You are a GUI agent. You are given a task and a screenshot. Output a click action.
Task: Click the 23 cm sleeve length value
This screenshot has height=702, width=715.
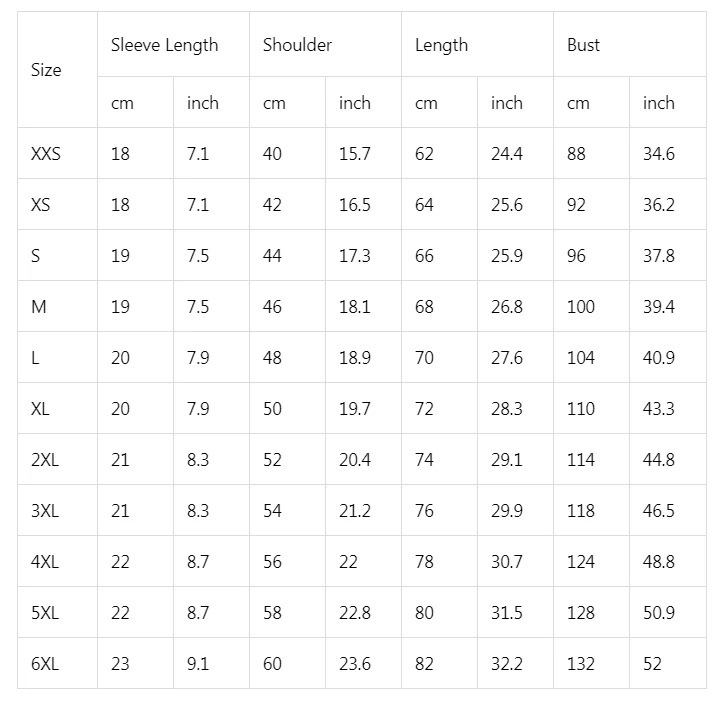point(120,664)
